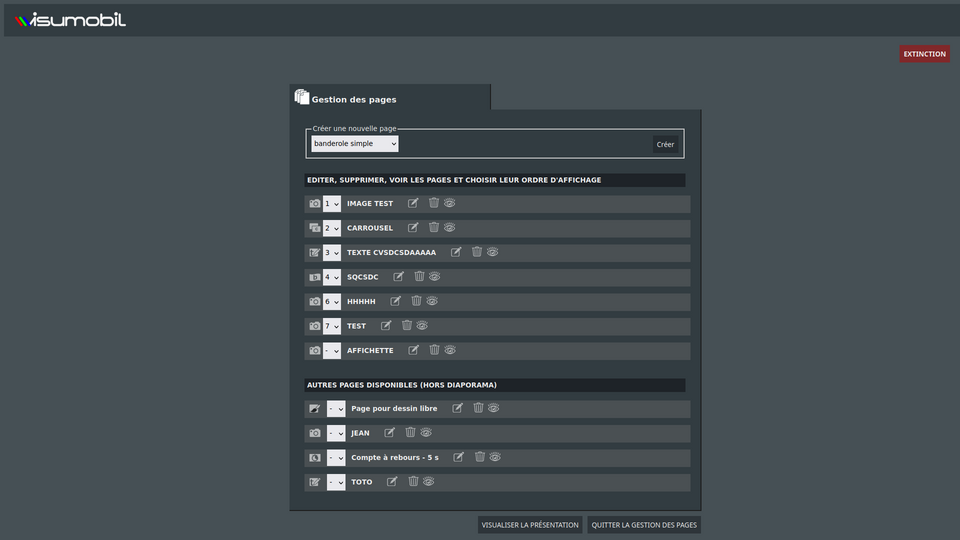Viewport: 960px width, 540px height.
Task: Delete the TOTO page via trash icon
Action: pyautogui.click(x=413, y=481)
